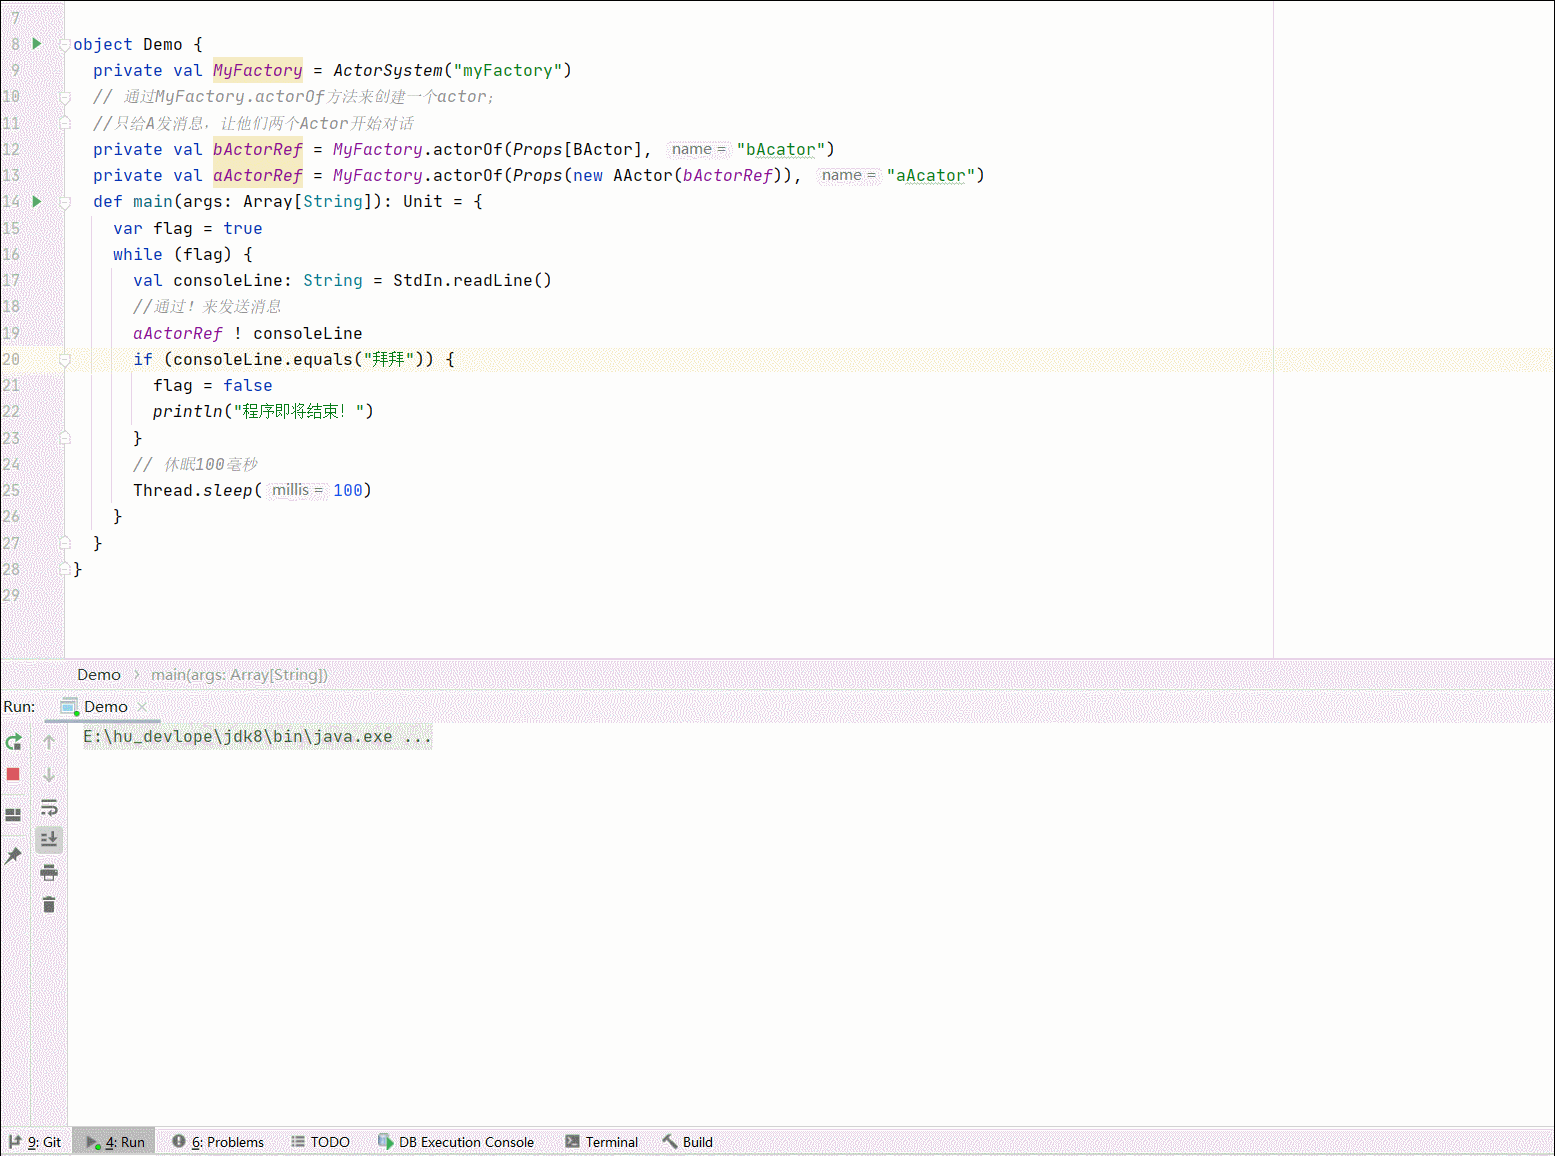Rerun the Demo program
The image size is (1555, 1156).
pos(13,742)
